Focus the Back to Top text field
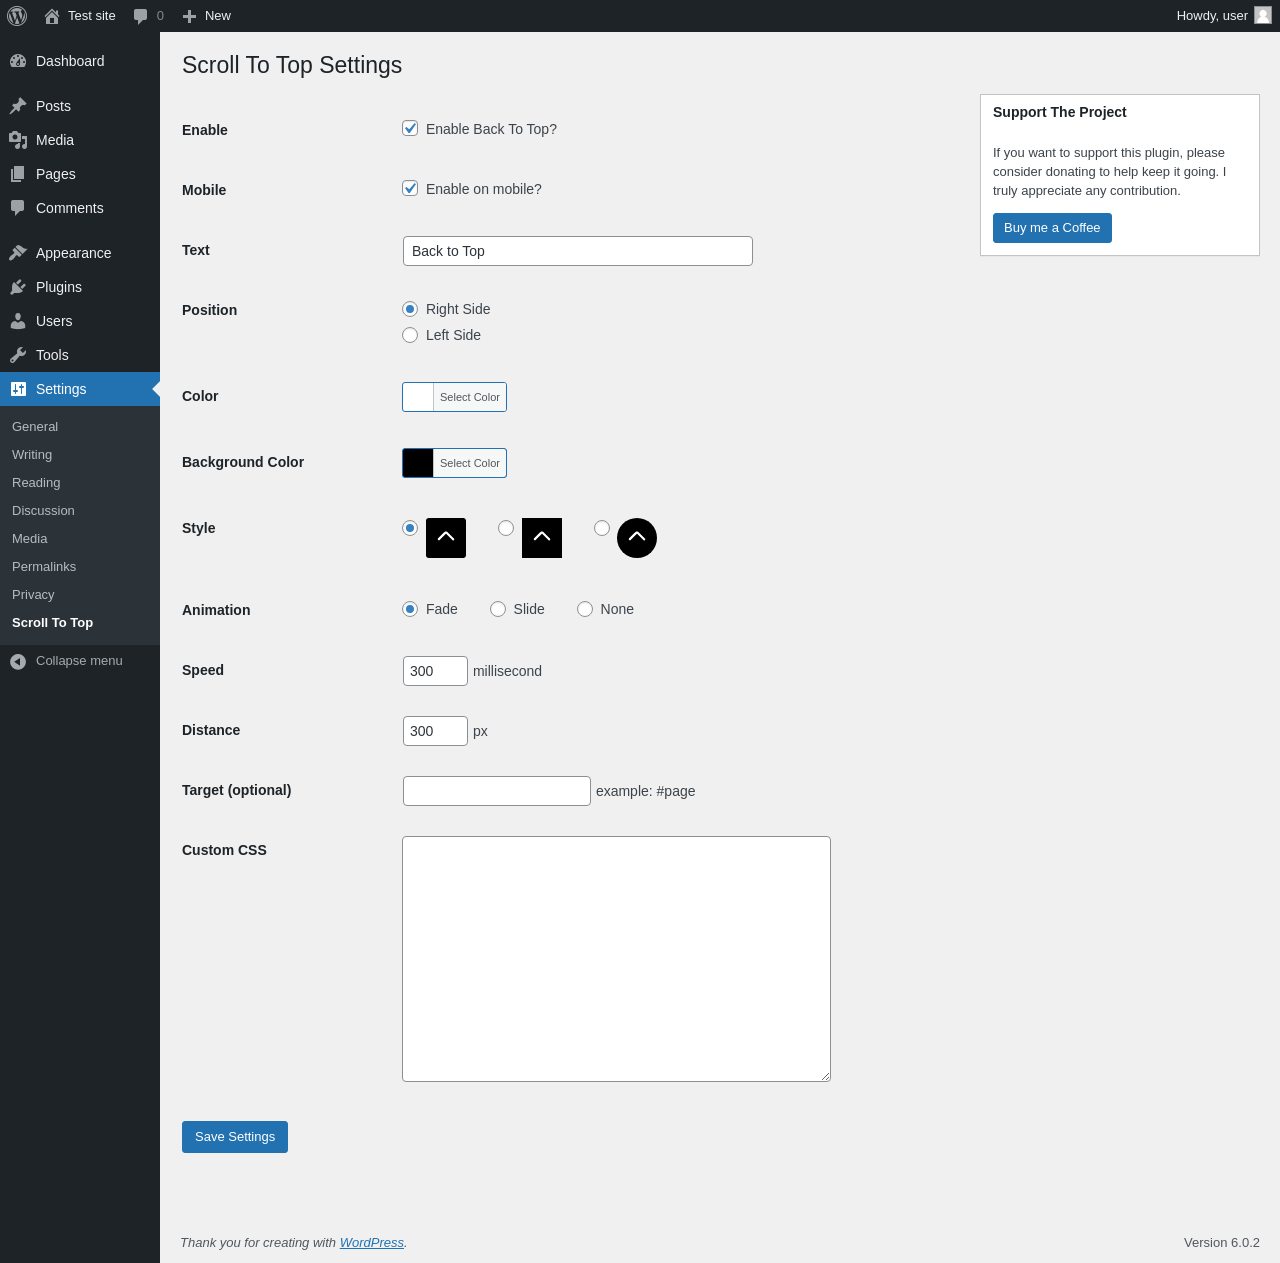This screenshot has width=1280, height=1263. click(x=578, y=251)
